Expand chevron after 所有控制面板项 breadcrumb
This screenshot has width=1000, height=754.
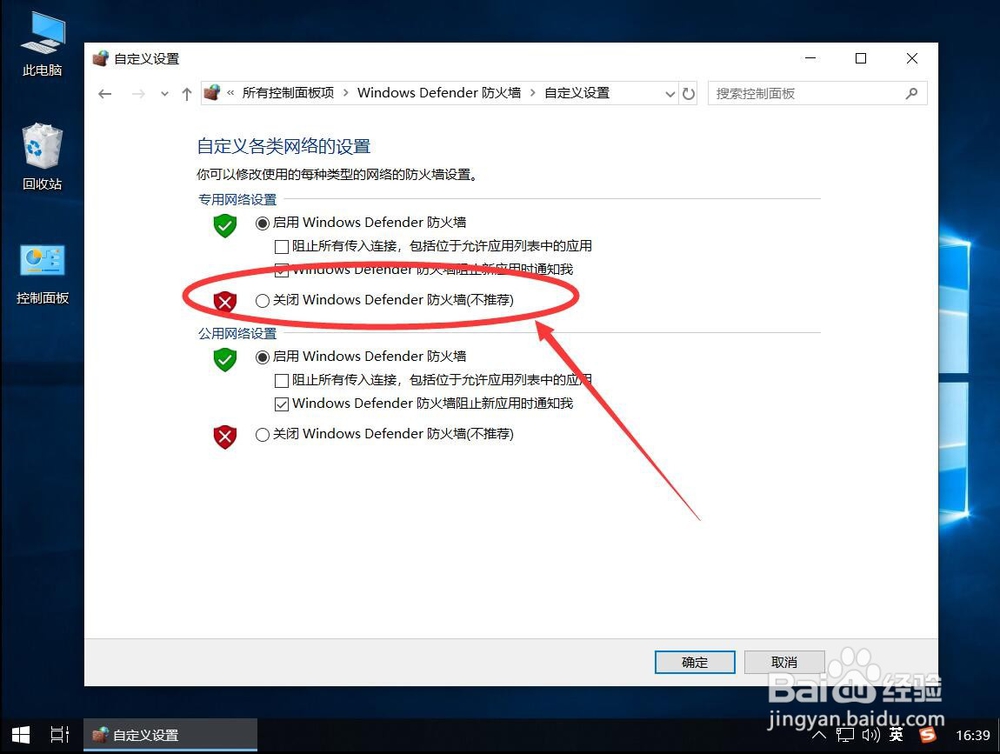click(346, 93)
